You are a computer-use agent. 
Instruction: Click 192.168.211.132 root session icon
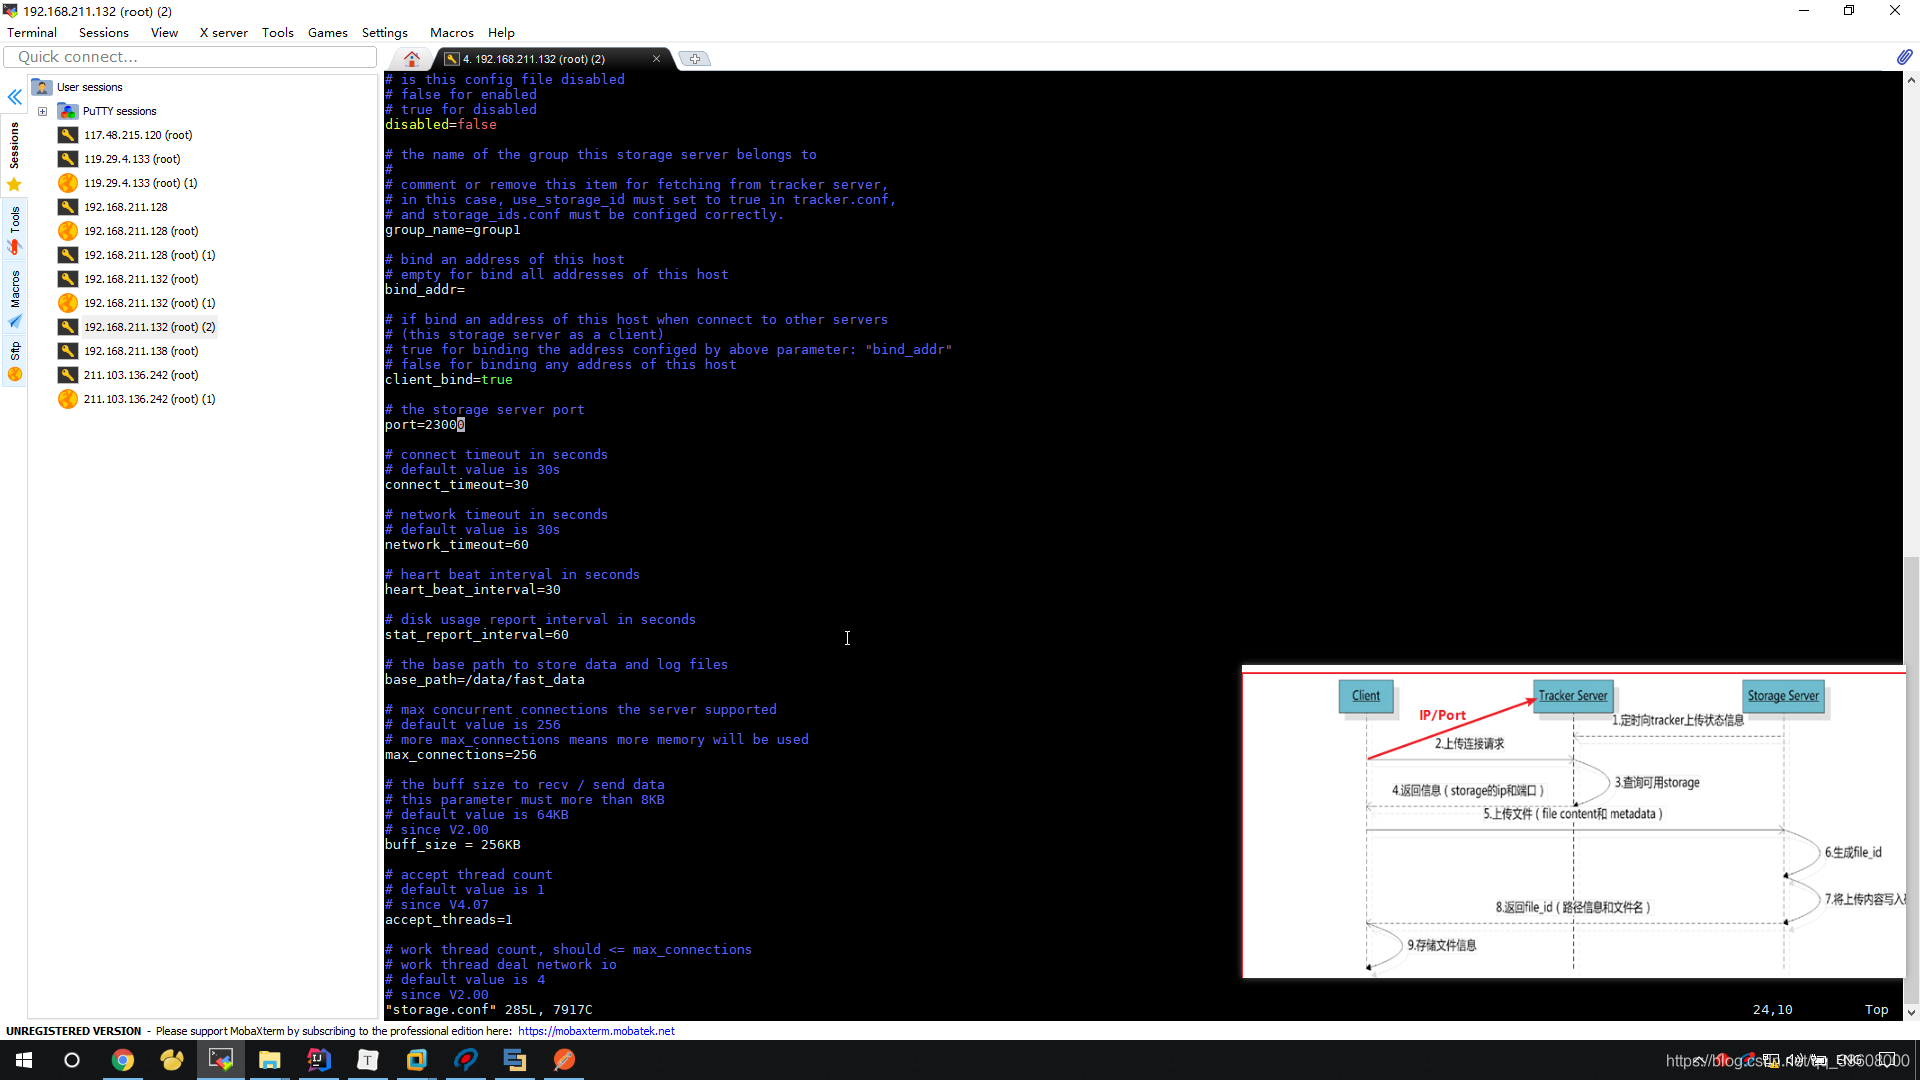[x=67, y=278]
